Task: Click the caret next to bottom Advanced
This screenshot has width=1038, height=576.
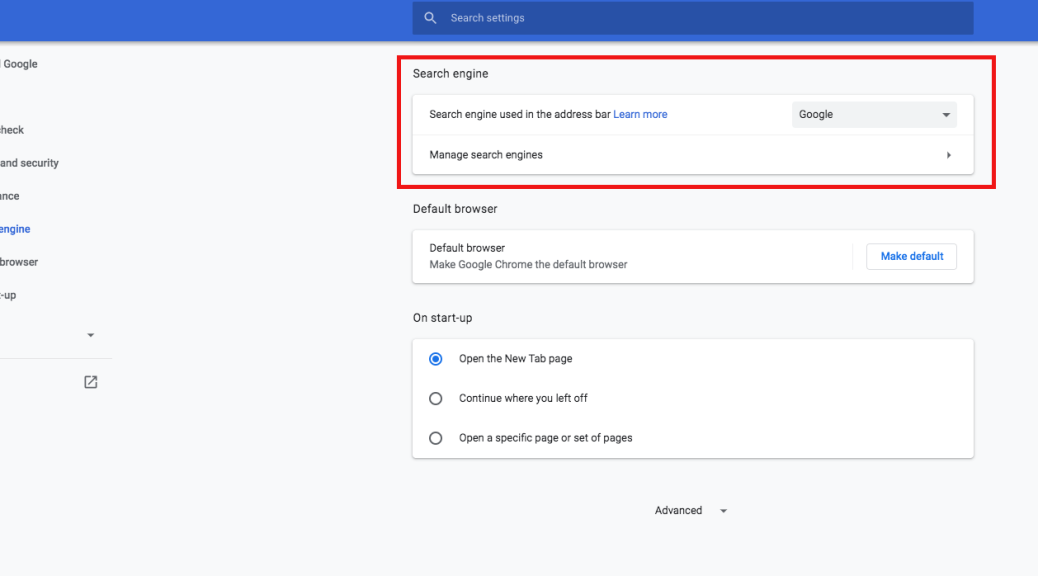Action: (x=724, y=511)
